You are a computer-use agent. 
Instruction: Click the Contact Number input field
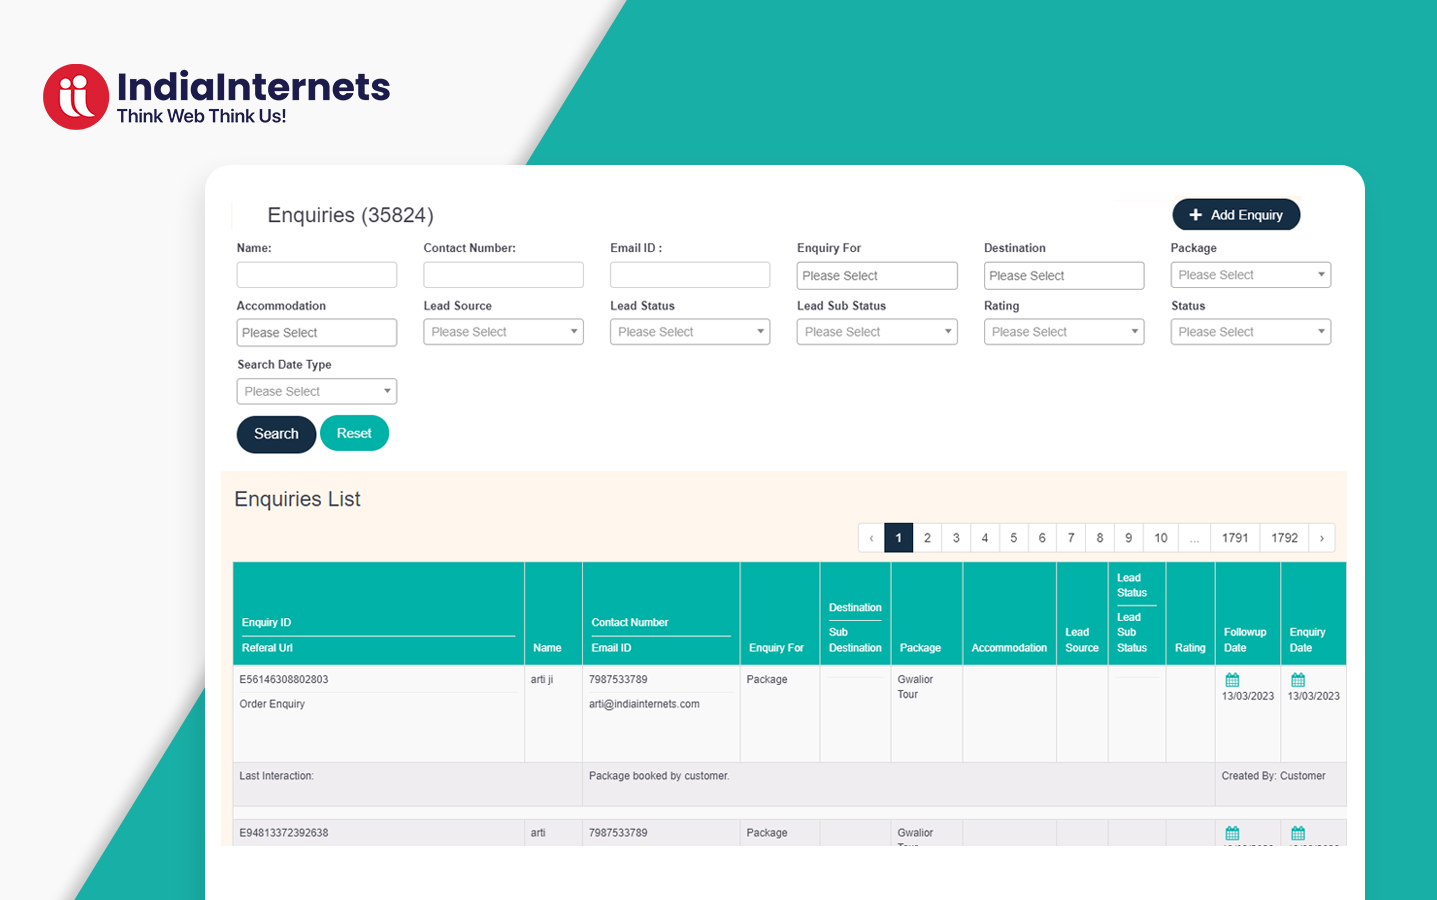[x=503, y=275]
